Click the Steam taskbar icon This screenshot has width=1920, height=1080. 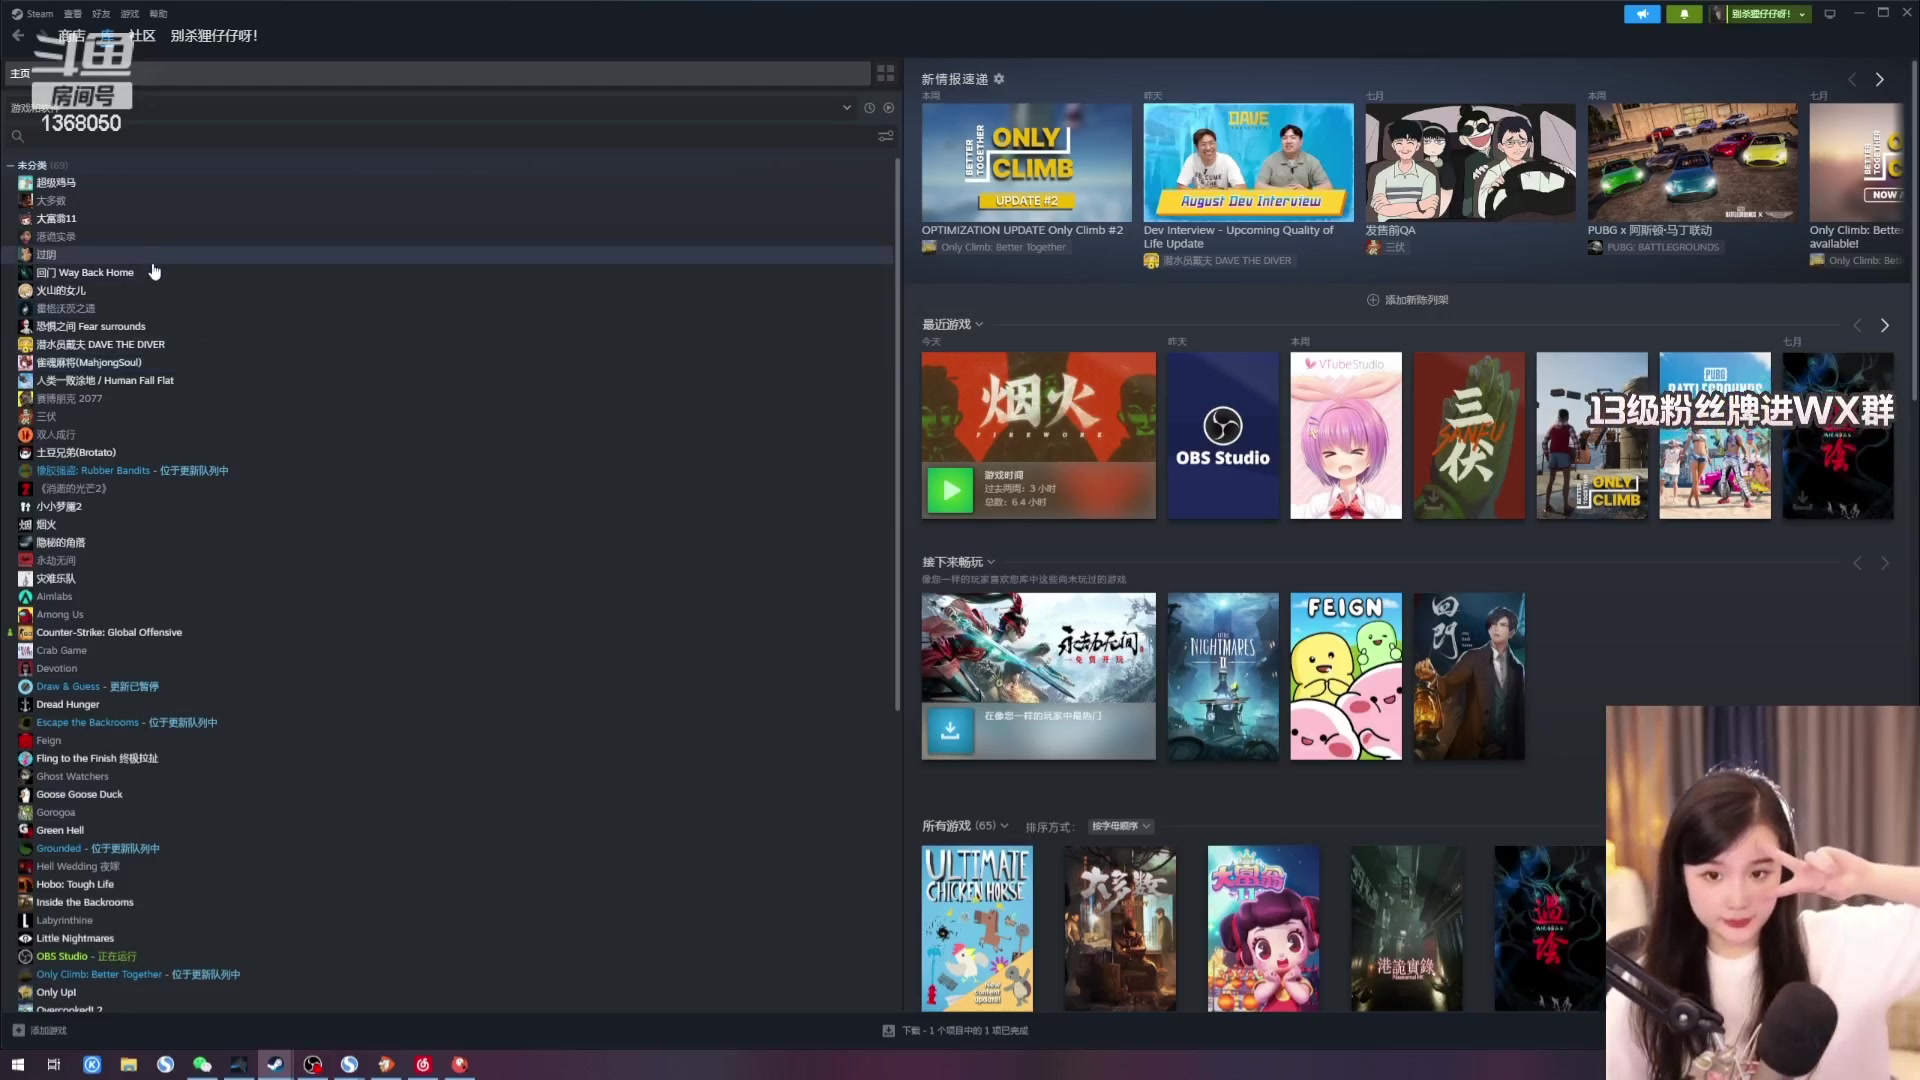(275, 1065)
